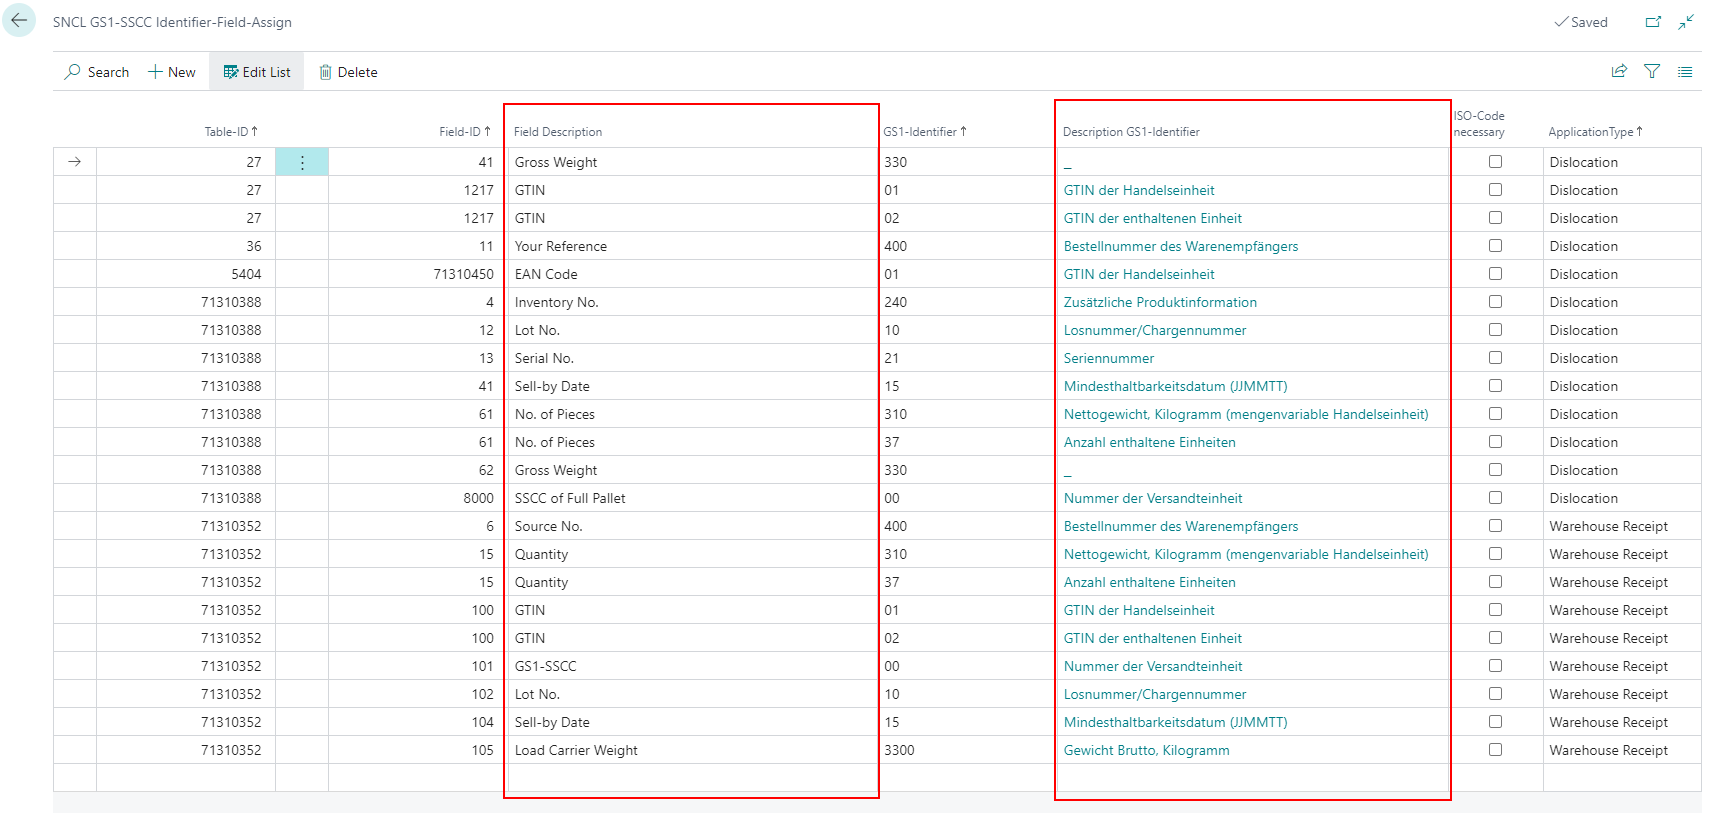Open page in new window icon
Viewport: 1735px width, 813px height.
pos(1653,22)
